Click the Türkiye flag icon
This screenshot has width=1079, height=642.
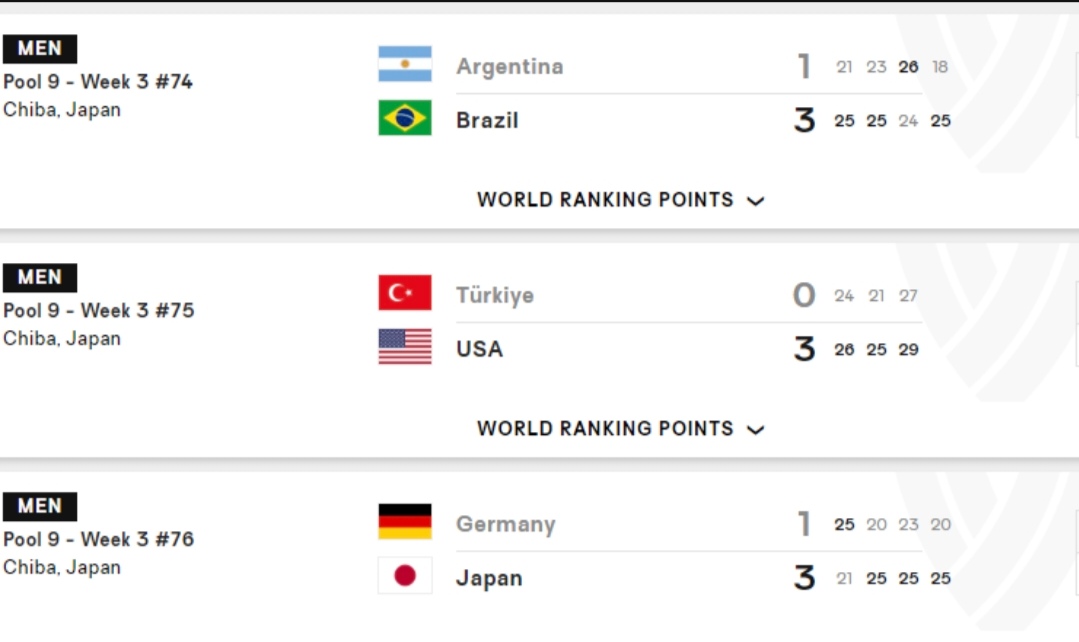tap(405, 293)
